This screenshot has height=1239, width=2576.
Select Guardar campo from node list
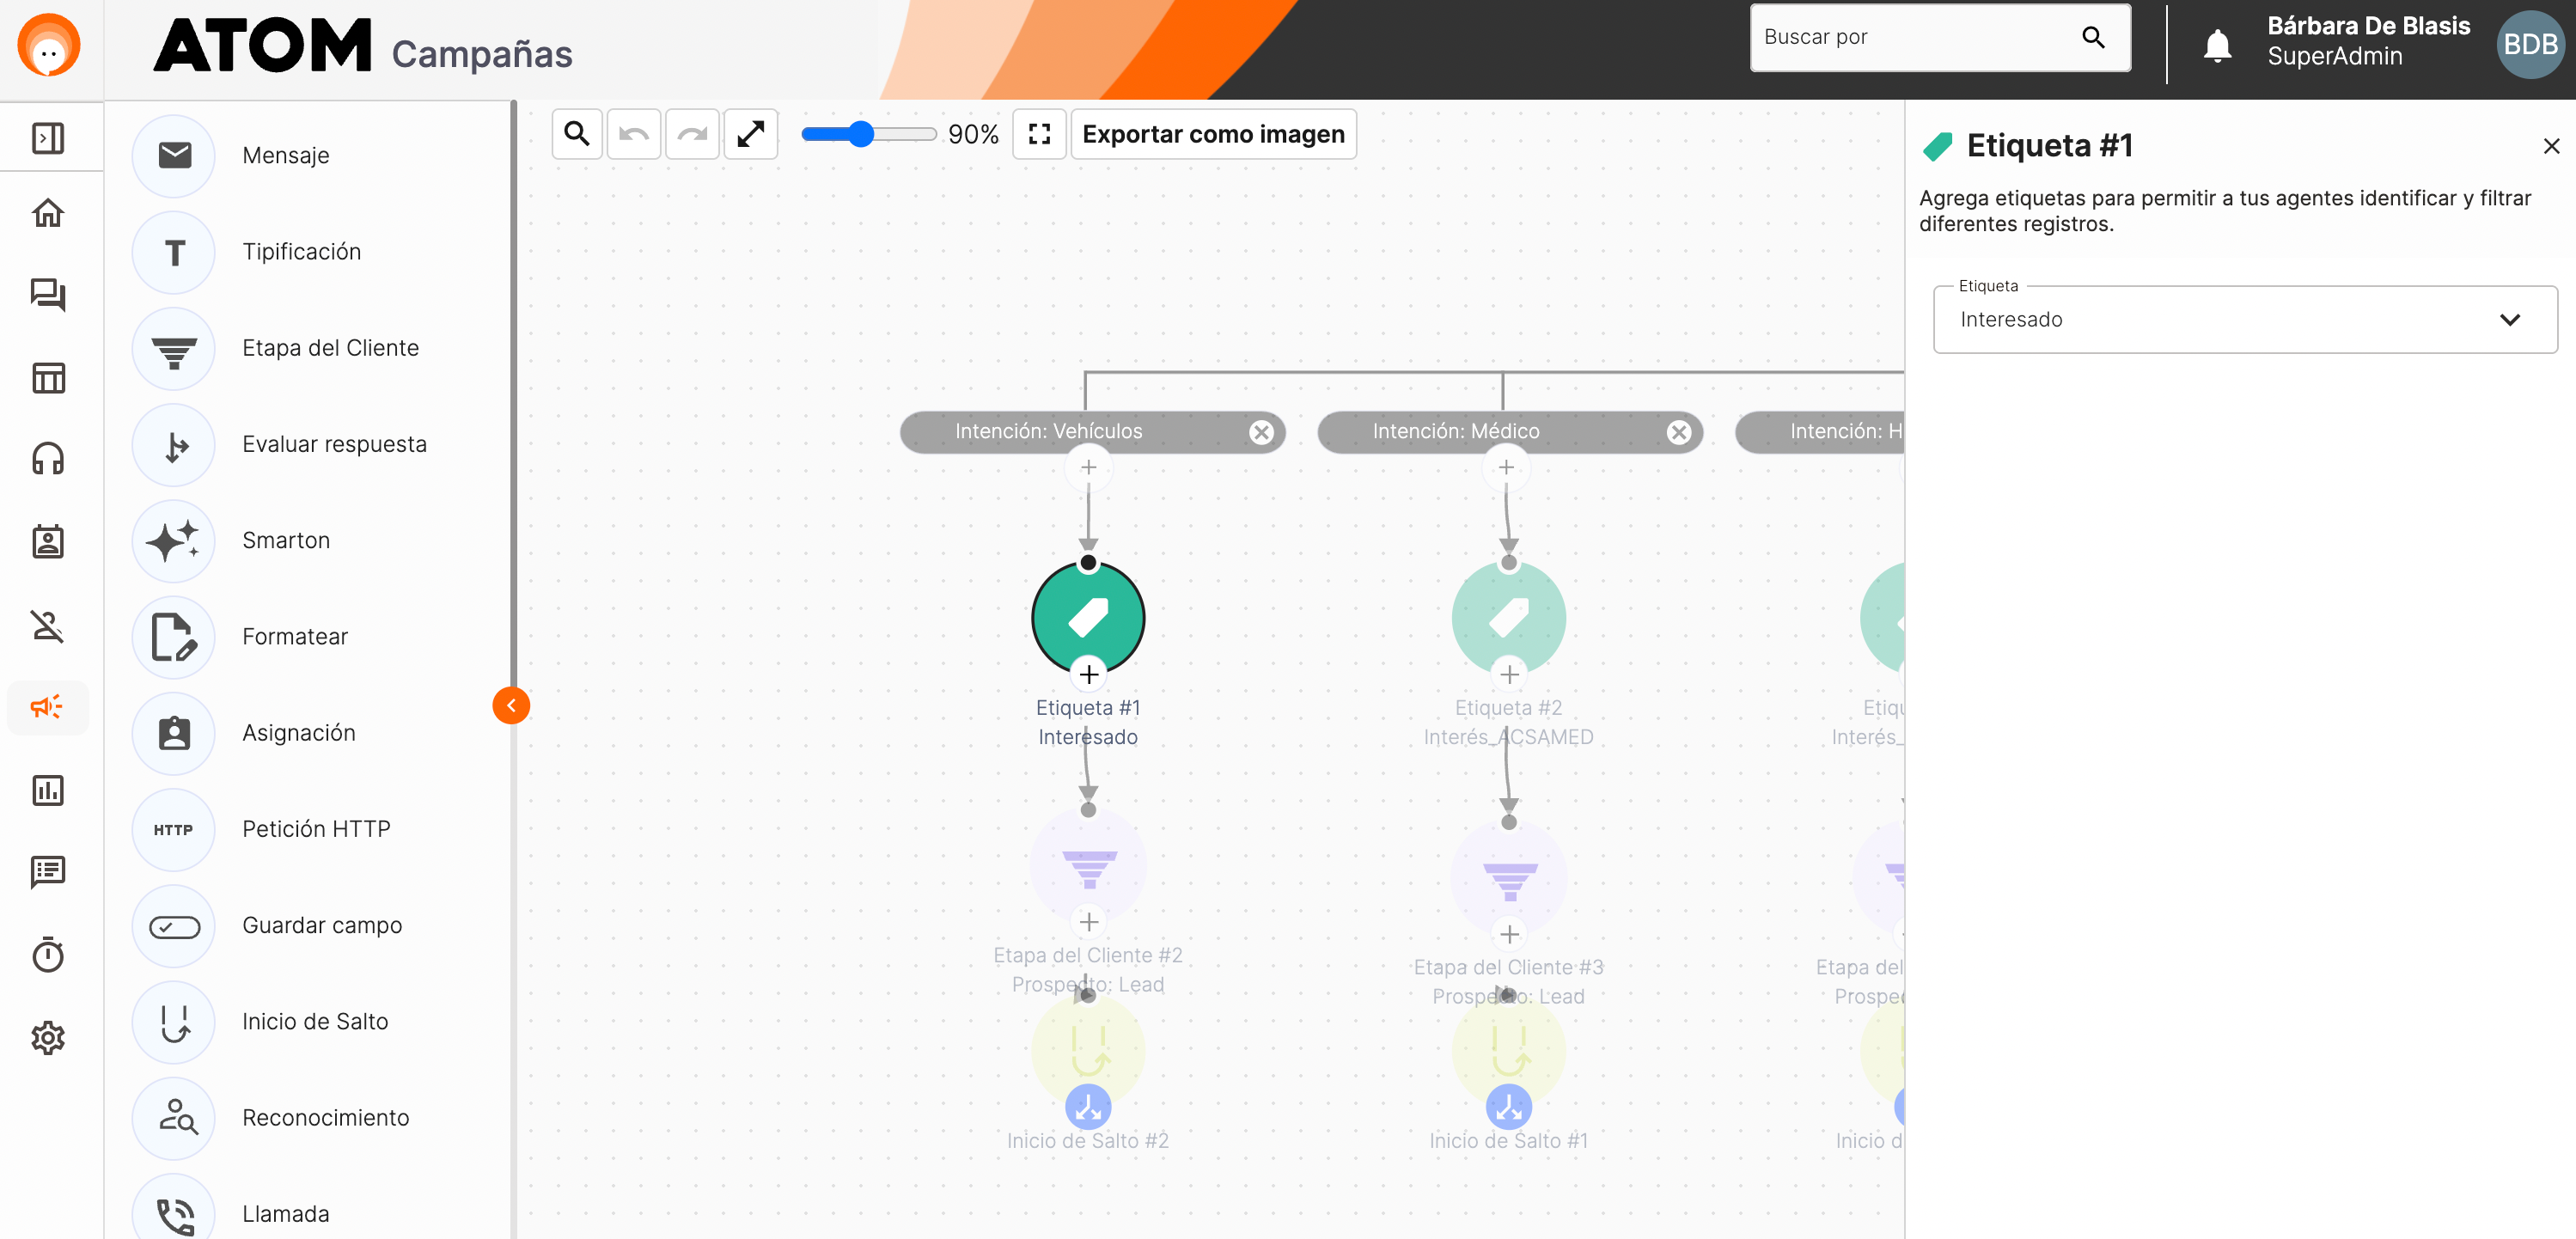click(x=322, y=925)
